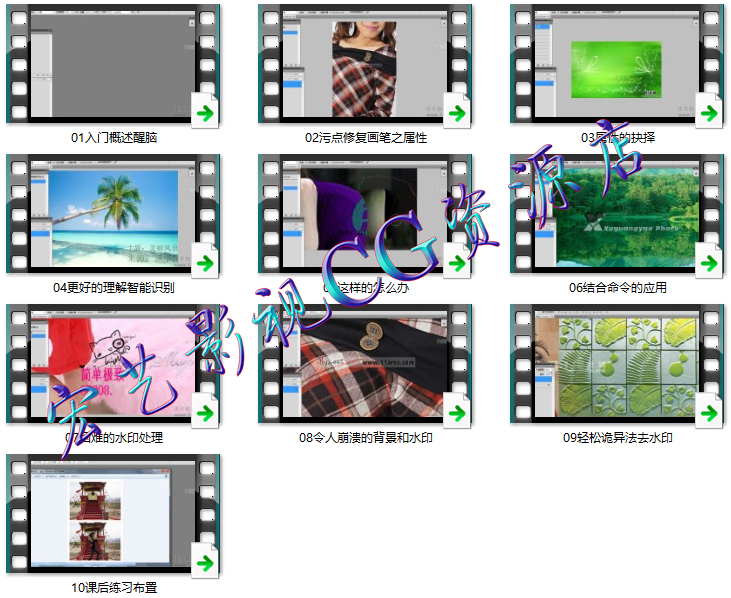Open the video thumbnail for 01入门概述醒脑

tap(113, 64)
